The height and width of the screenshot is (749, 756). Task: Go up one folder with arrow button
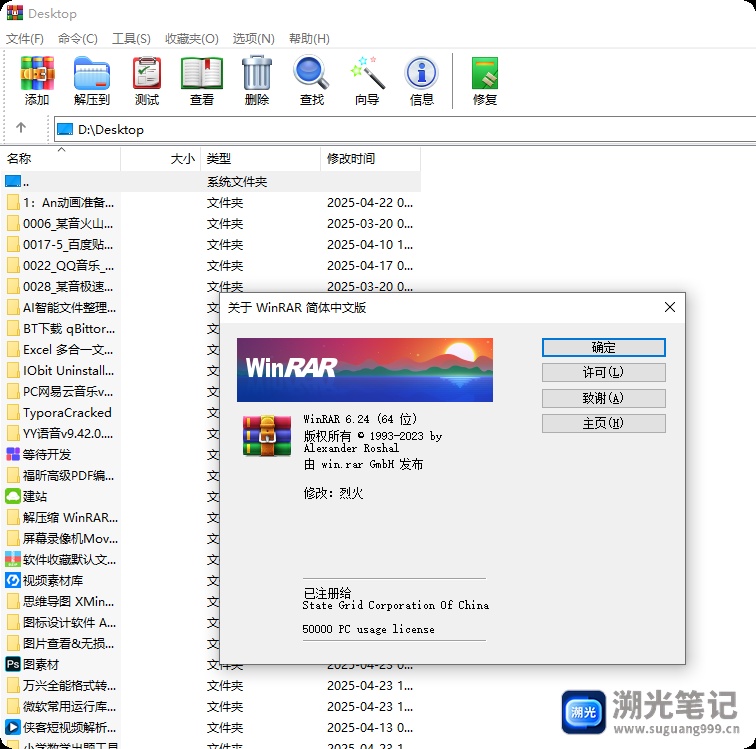tap(21, 128)
